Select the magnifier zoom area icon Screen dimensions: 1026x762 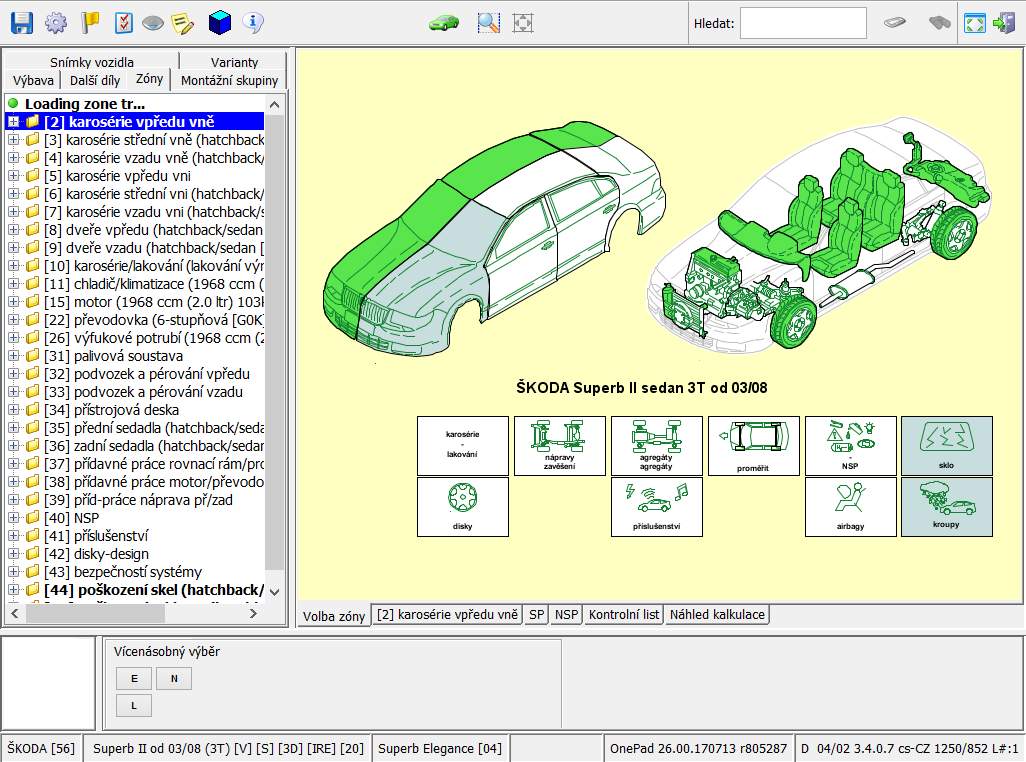[488, 23]
